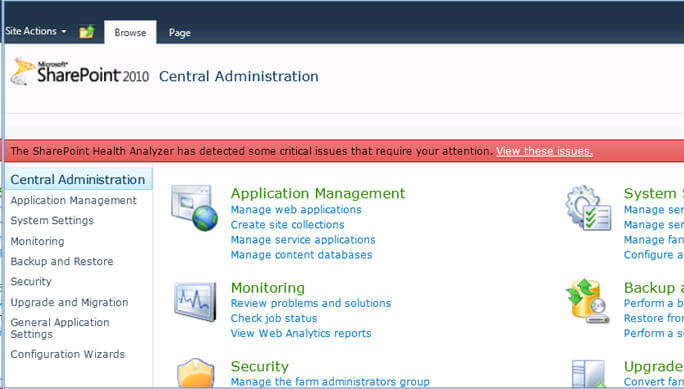Open Configuration Wizards in the sidebar
Viewport: 684px width, 389px height.
68,354
